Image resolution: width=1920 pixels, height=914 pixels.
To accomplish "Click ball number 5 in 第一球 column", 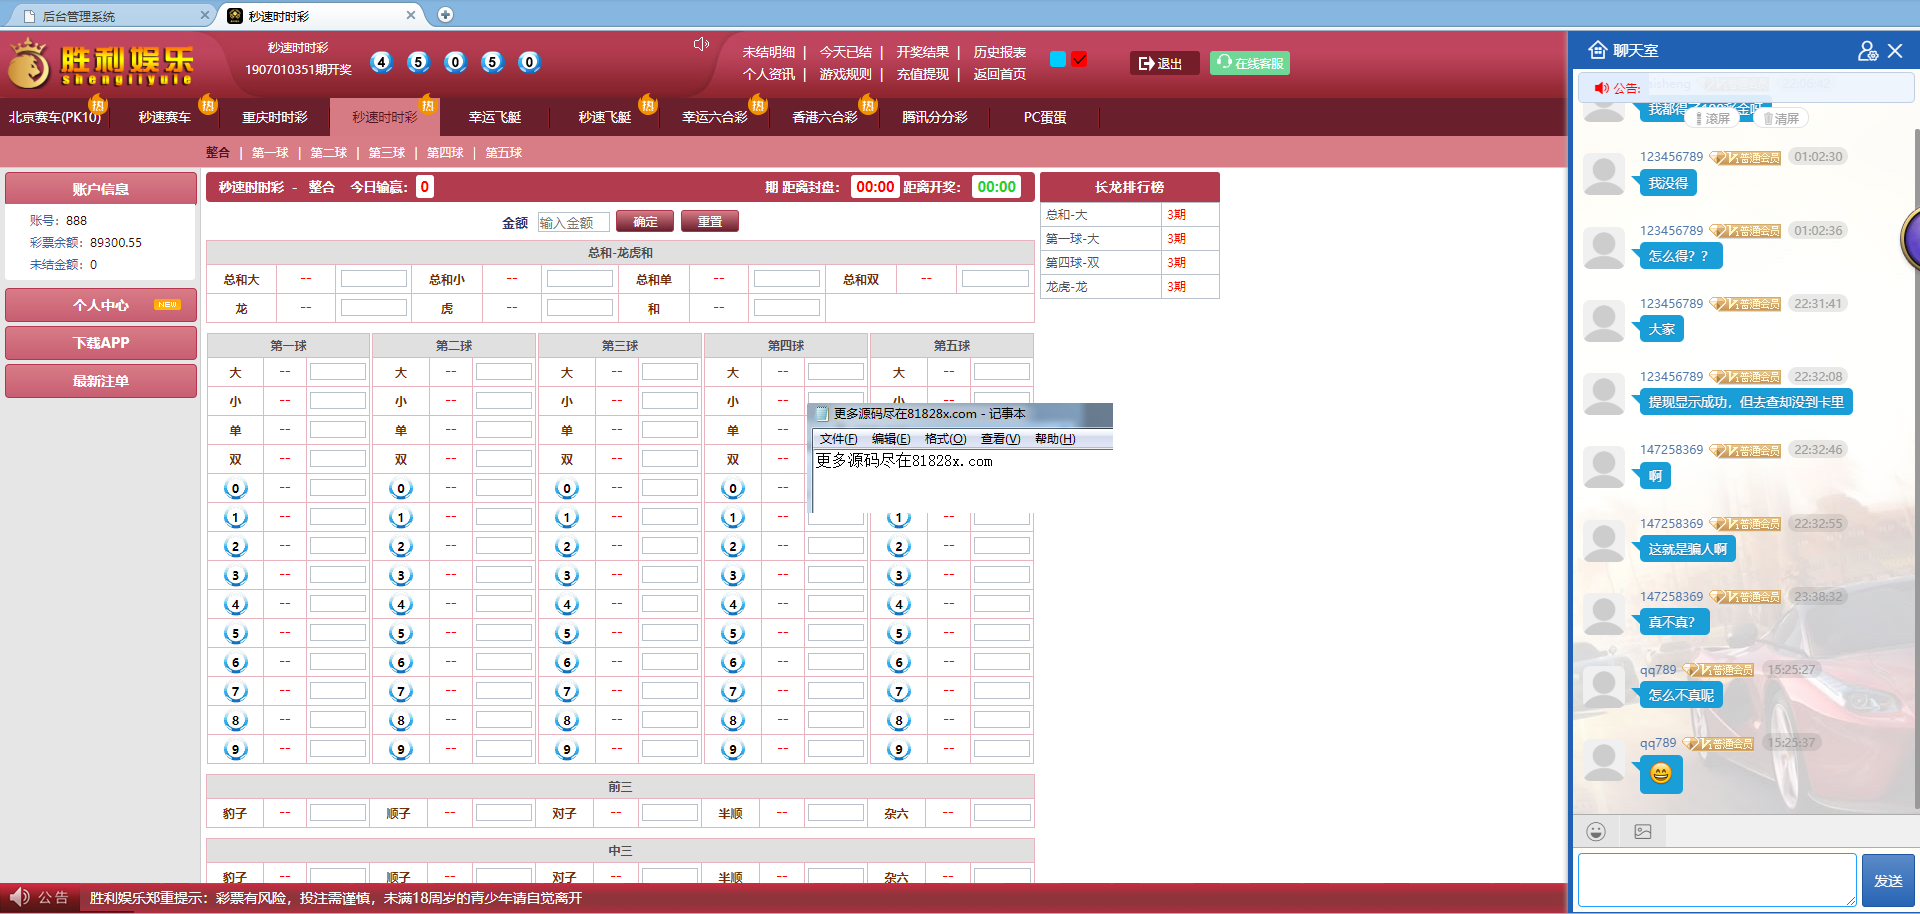I will 235,633.
